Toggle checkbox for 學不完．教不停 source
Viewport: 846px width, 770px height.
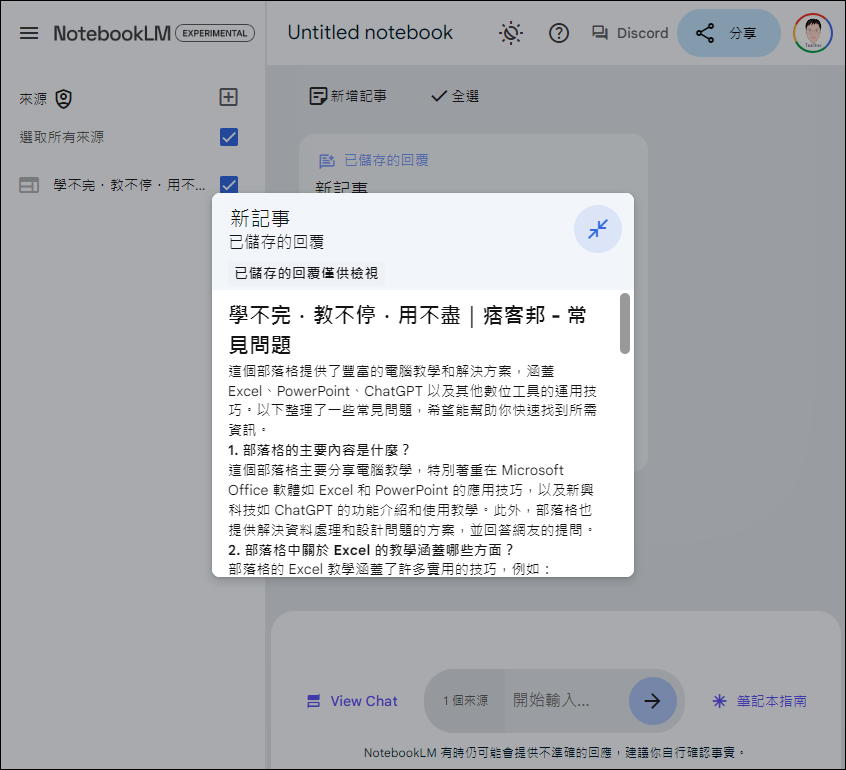click(229, 184)
